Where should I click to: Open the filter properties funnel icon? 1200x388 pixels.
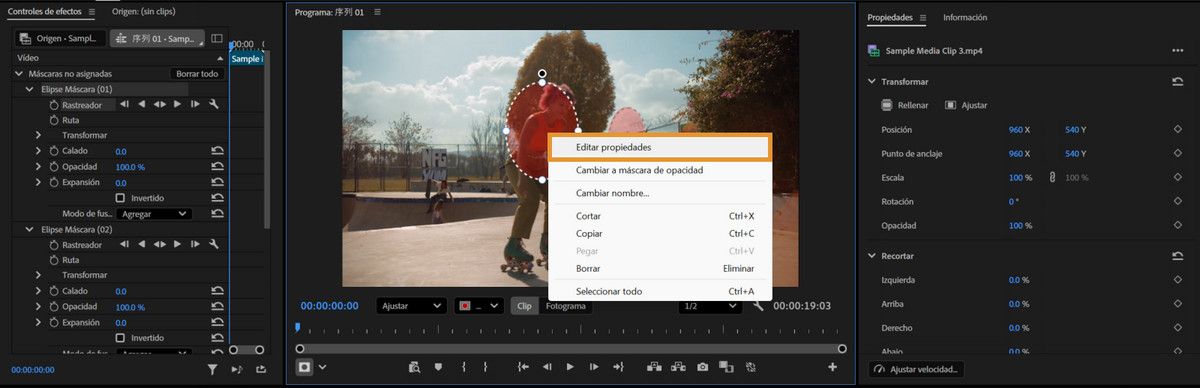[x=212, y=370]
